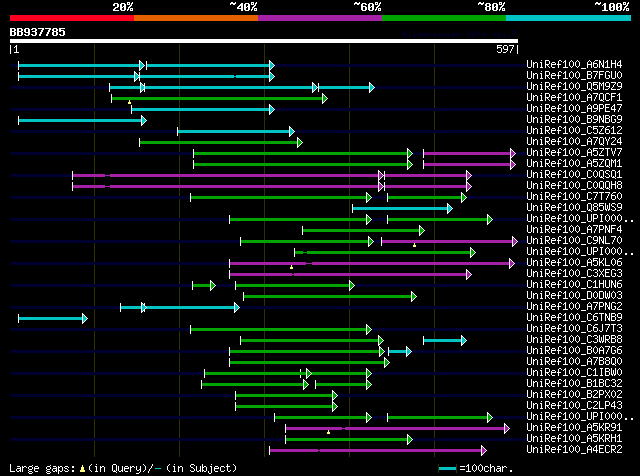Open hit UniRef100_C3XEG3
The image size is (640, 476).
574,274
